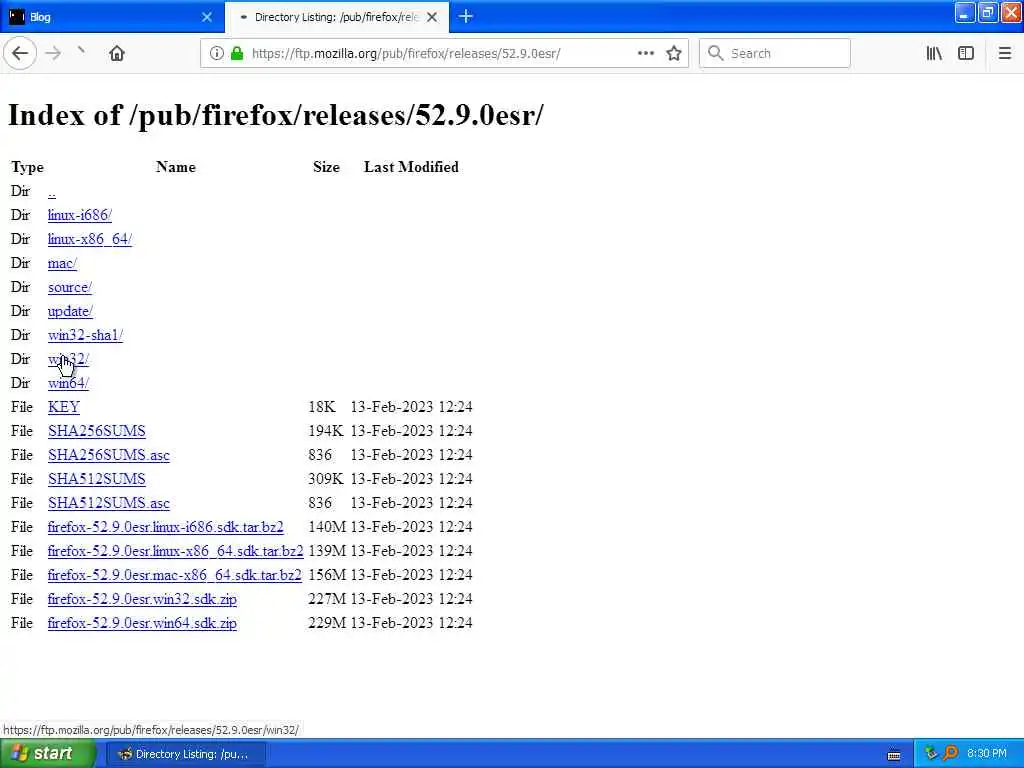1024x768 pixels.
Task: Open the Library bookmarks and history icon
Action: coord(934,54)
